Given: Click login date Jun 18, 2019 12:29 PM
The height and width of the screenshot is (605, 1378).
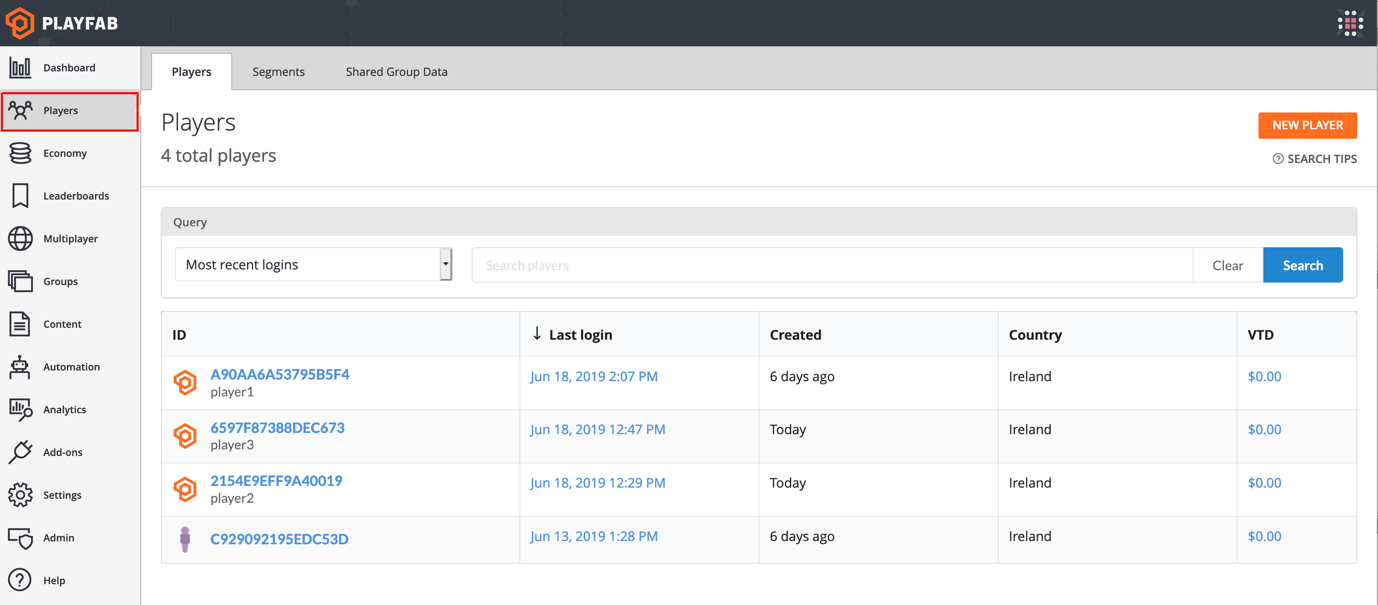Looking at the screenshot, I should click(x=598, y=483).
